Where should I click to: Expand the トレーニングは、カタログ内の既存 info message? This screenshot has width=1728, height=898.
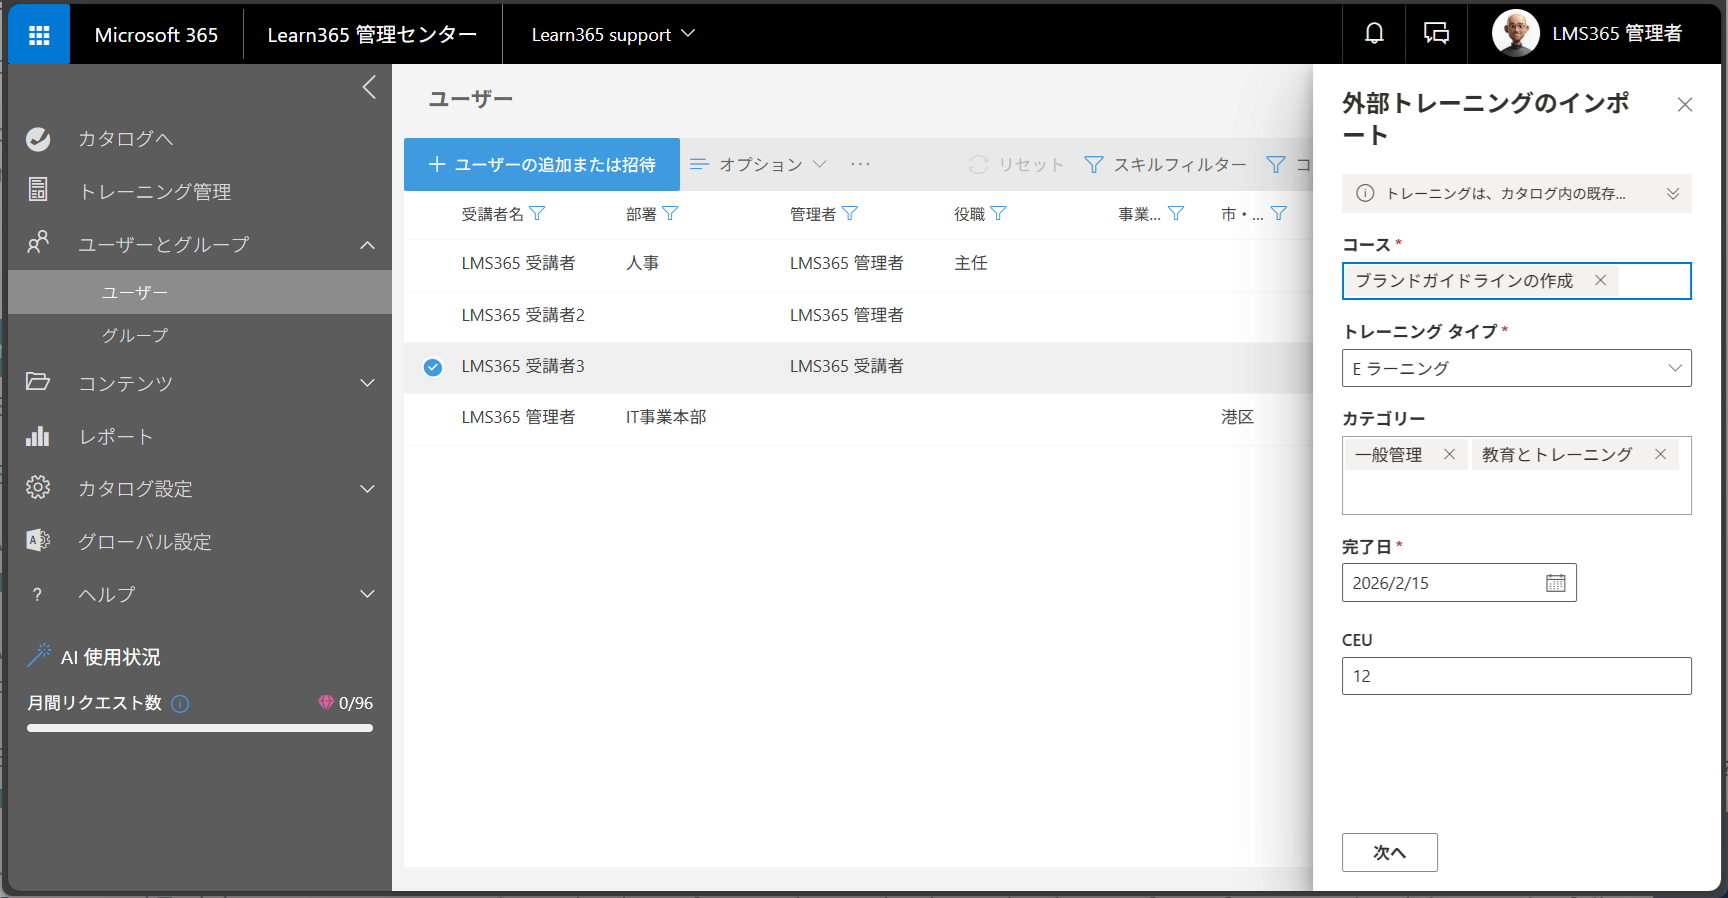point(1672,194)
